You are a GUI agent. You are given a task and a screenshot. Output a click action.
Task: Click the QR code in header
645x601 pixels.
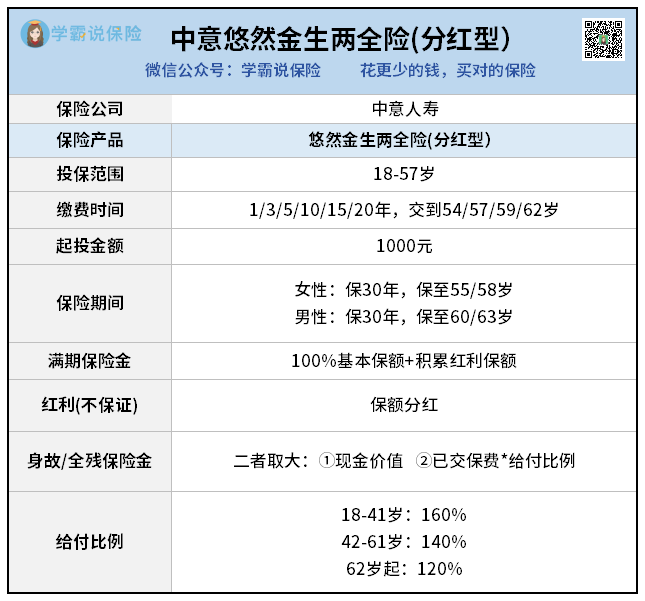(x=603, y=39)
